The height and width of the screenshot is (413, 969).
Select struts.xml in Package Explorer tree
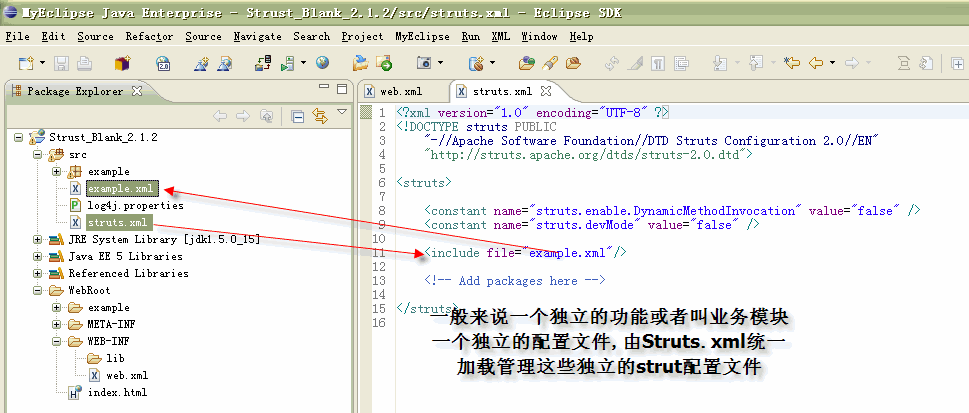coord(119,223)
